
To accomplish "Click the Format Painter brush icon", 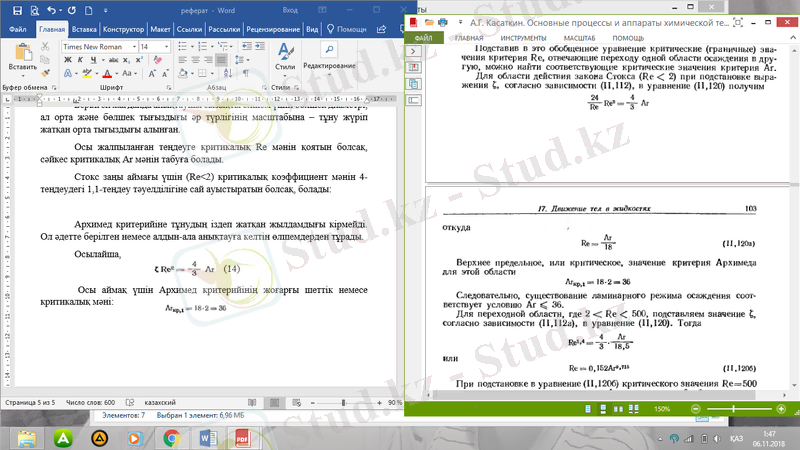I will click(x=44, y=74).
